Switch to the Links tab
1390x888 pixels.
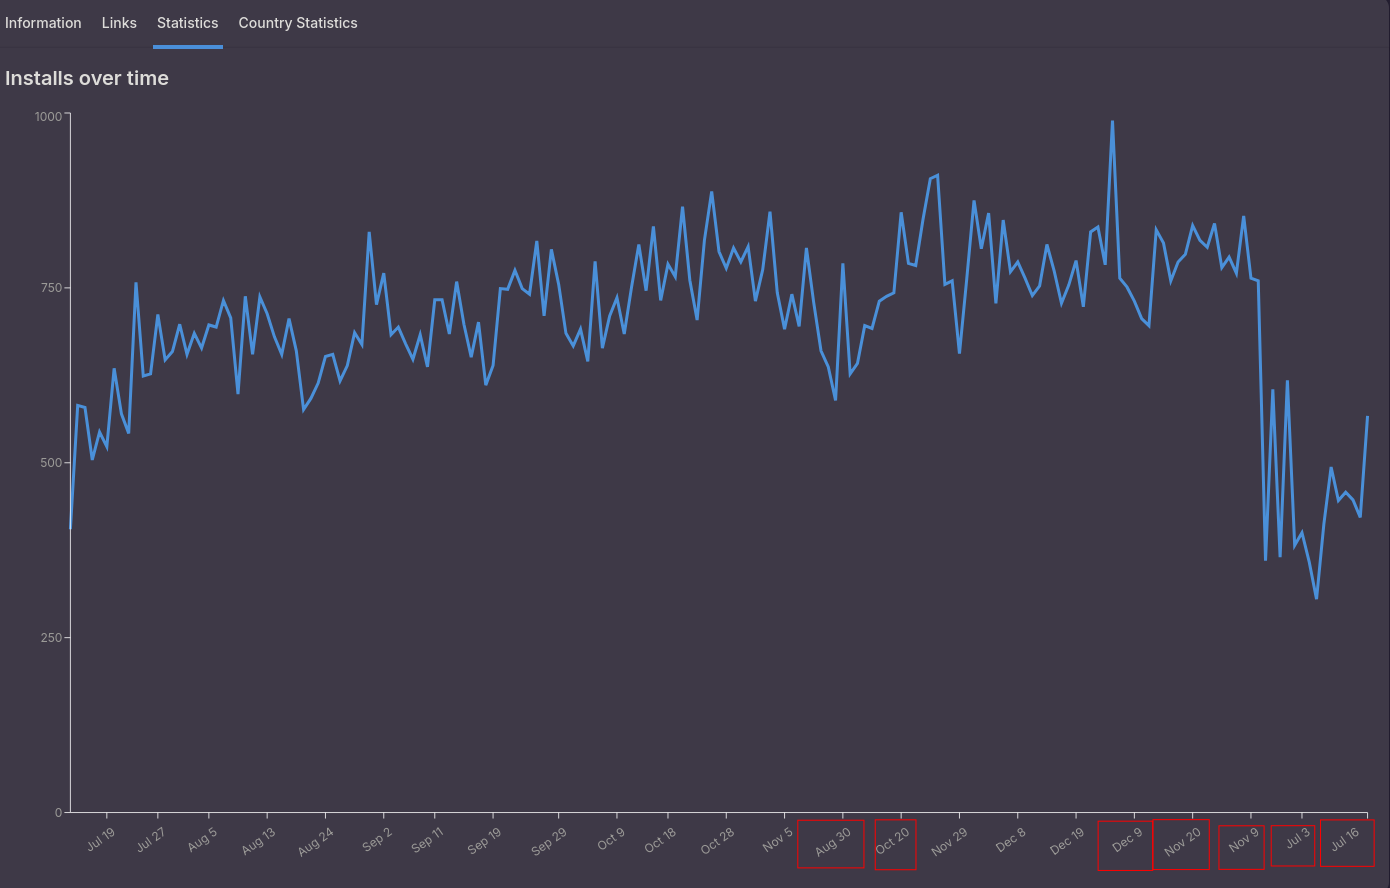click(x=119, y=23)
